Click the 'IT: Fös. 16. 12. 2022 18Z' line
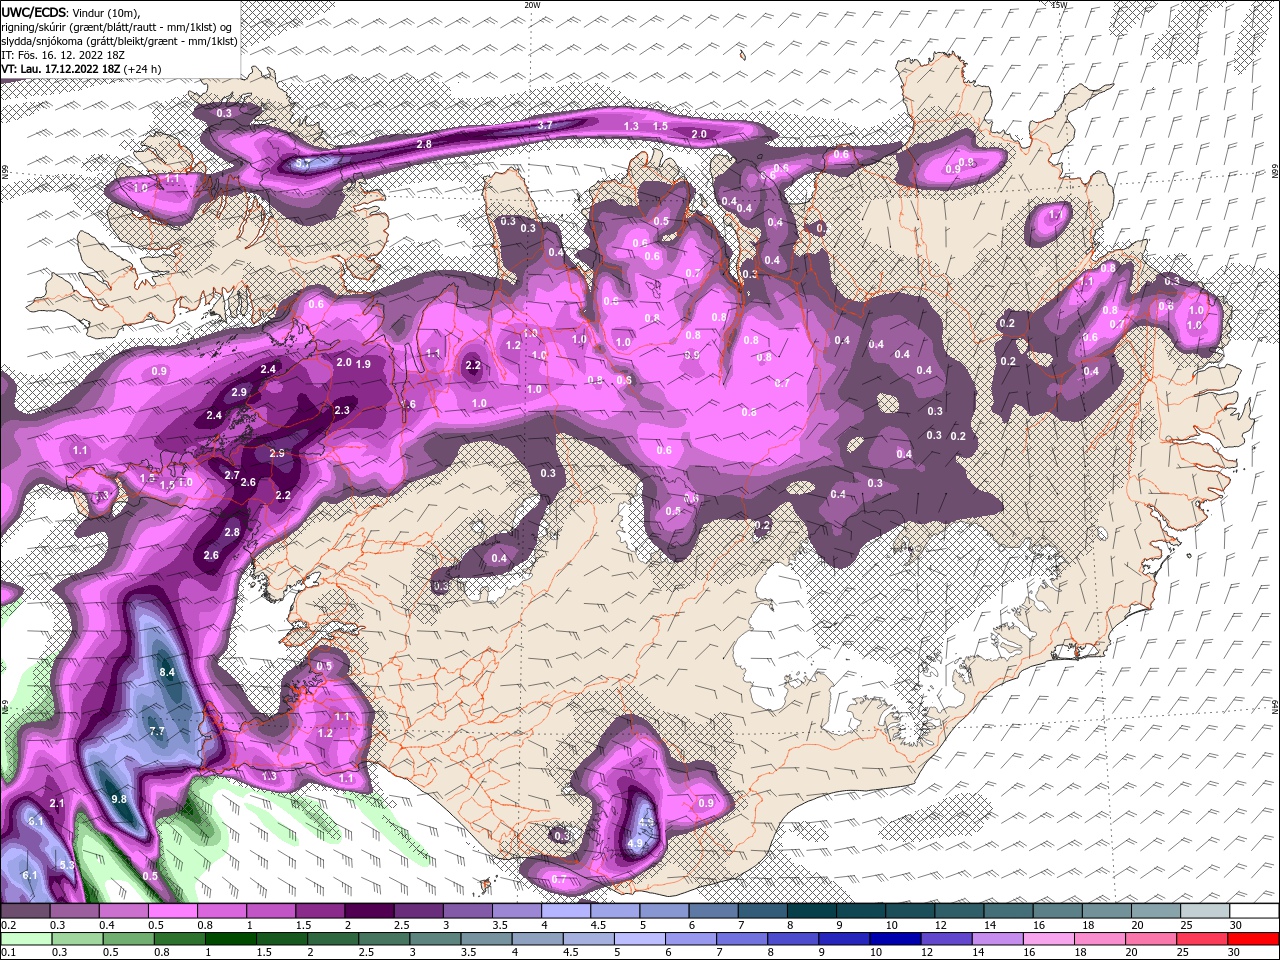The height and width of the screenshot is (960, 1280). tap(62, 54)
